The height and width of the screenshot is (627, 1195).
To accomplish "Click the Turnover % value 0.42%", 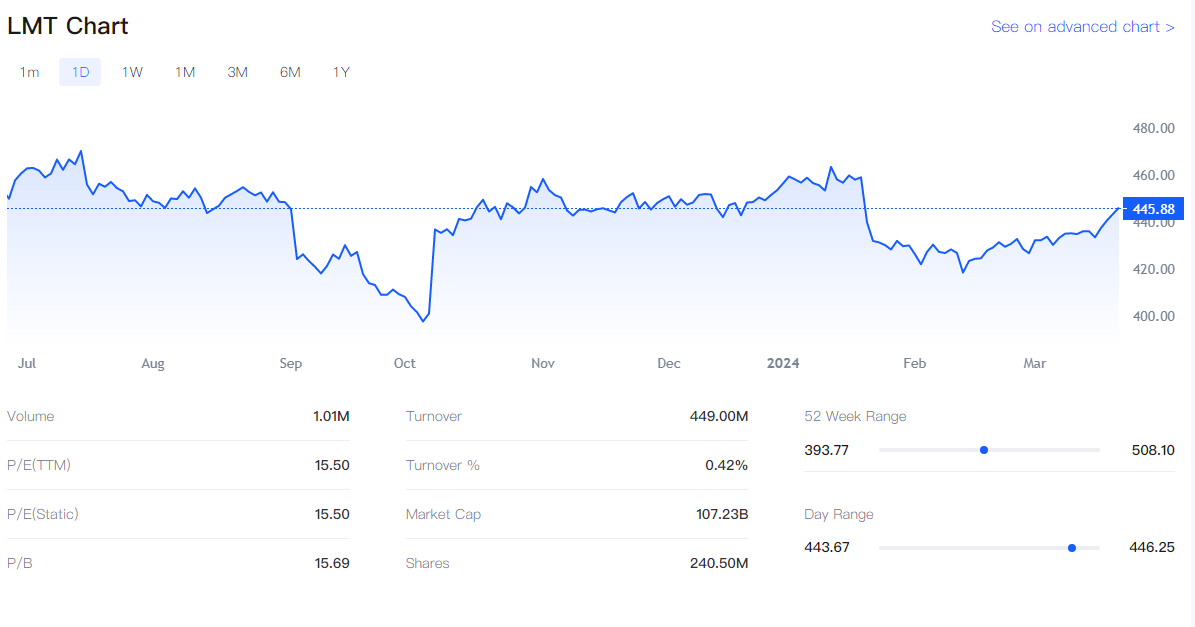I will [726, 466].
